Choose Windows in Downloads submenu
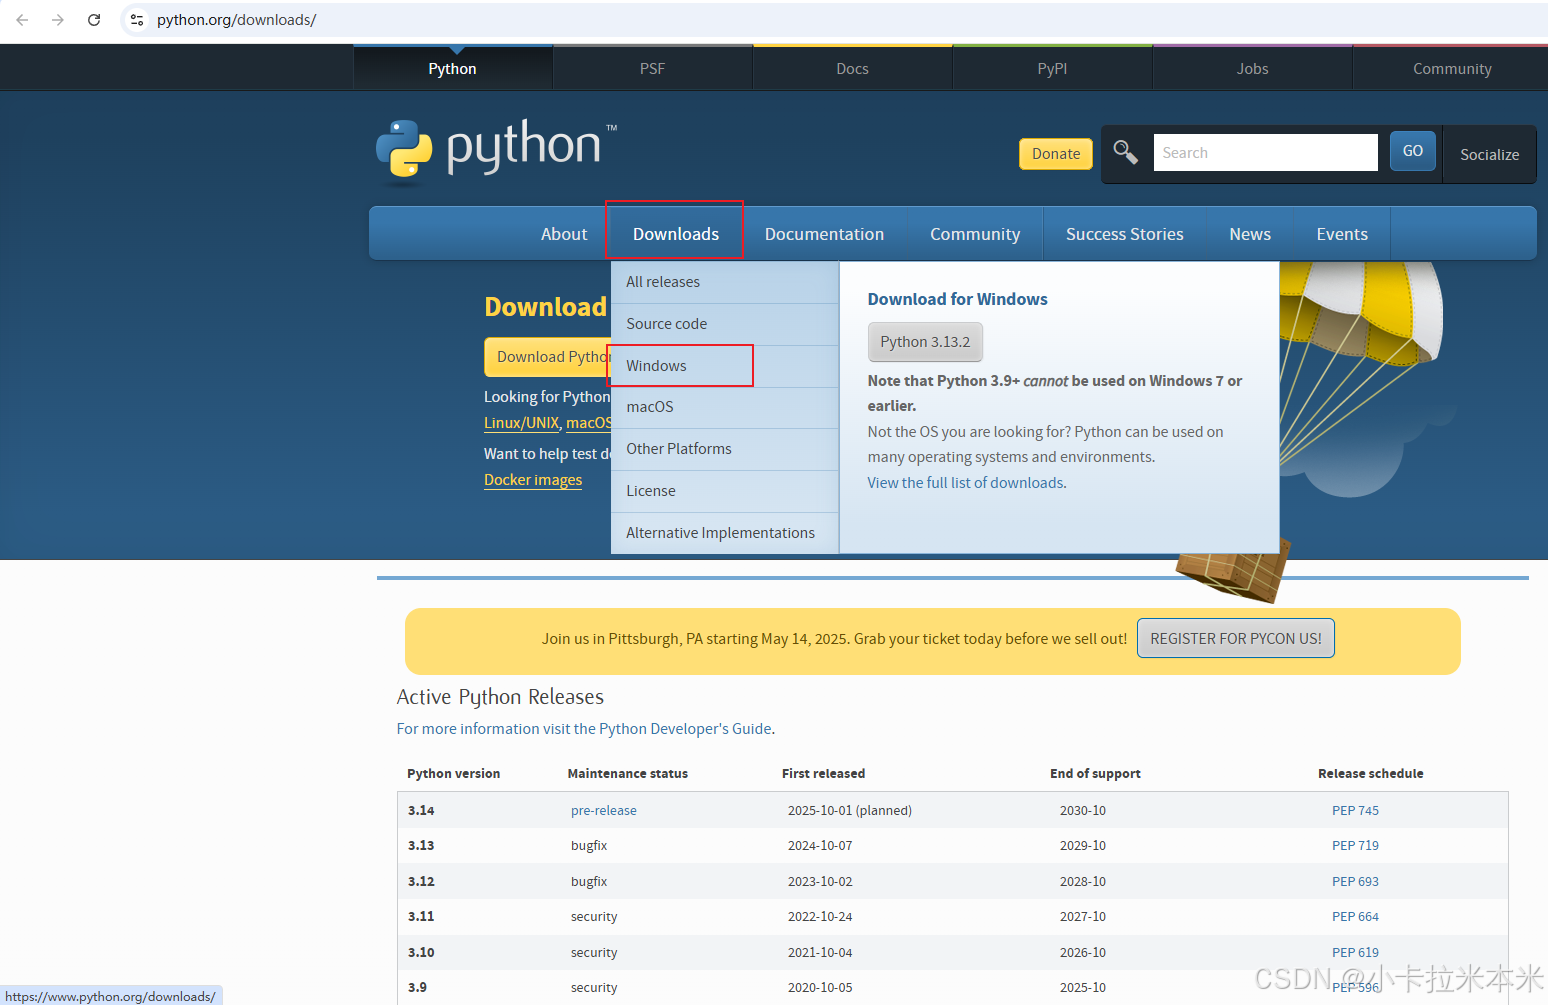1548x1005 pixels. (x=725, y=366)
